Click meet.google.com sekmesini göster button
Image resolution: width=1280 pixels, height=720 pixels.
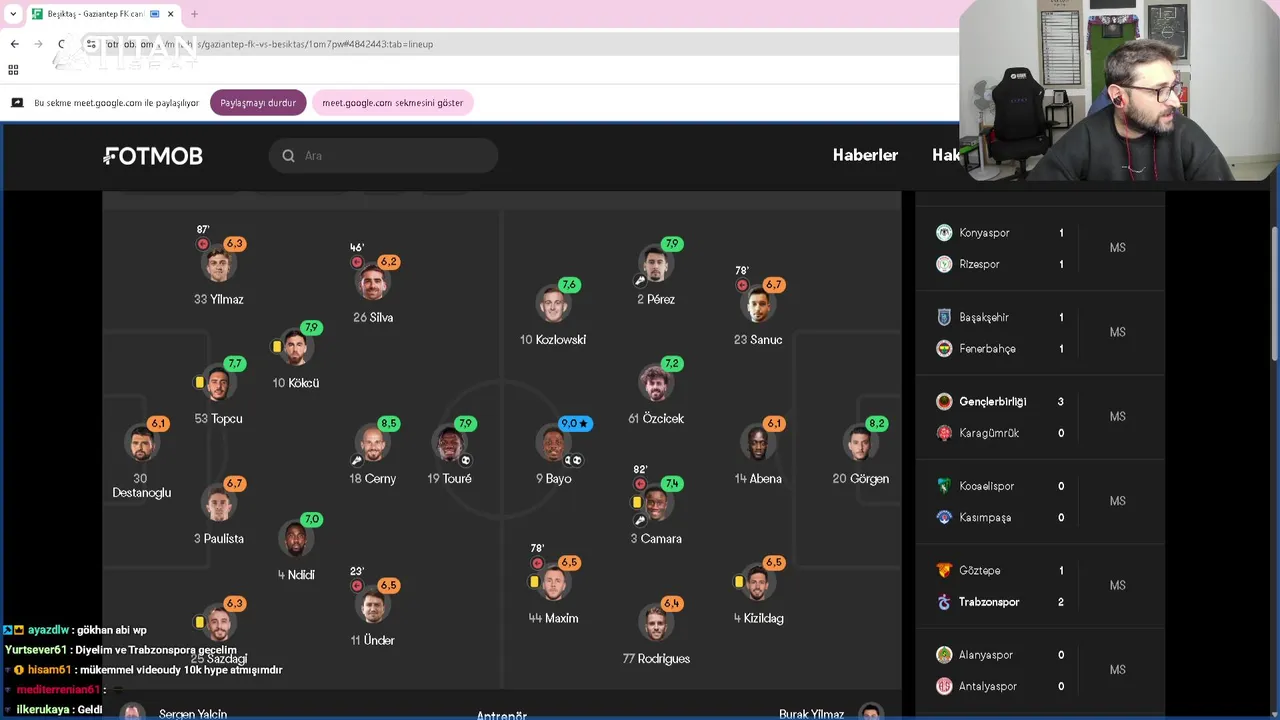[x=392, y=103]
